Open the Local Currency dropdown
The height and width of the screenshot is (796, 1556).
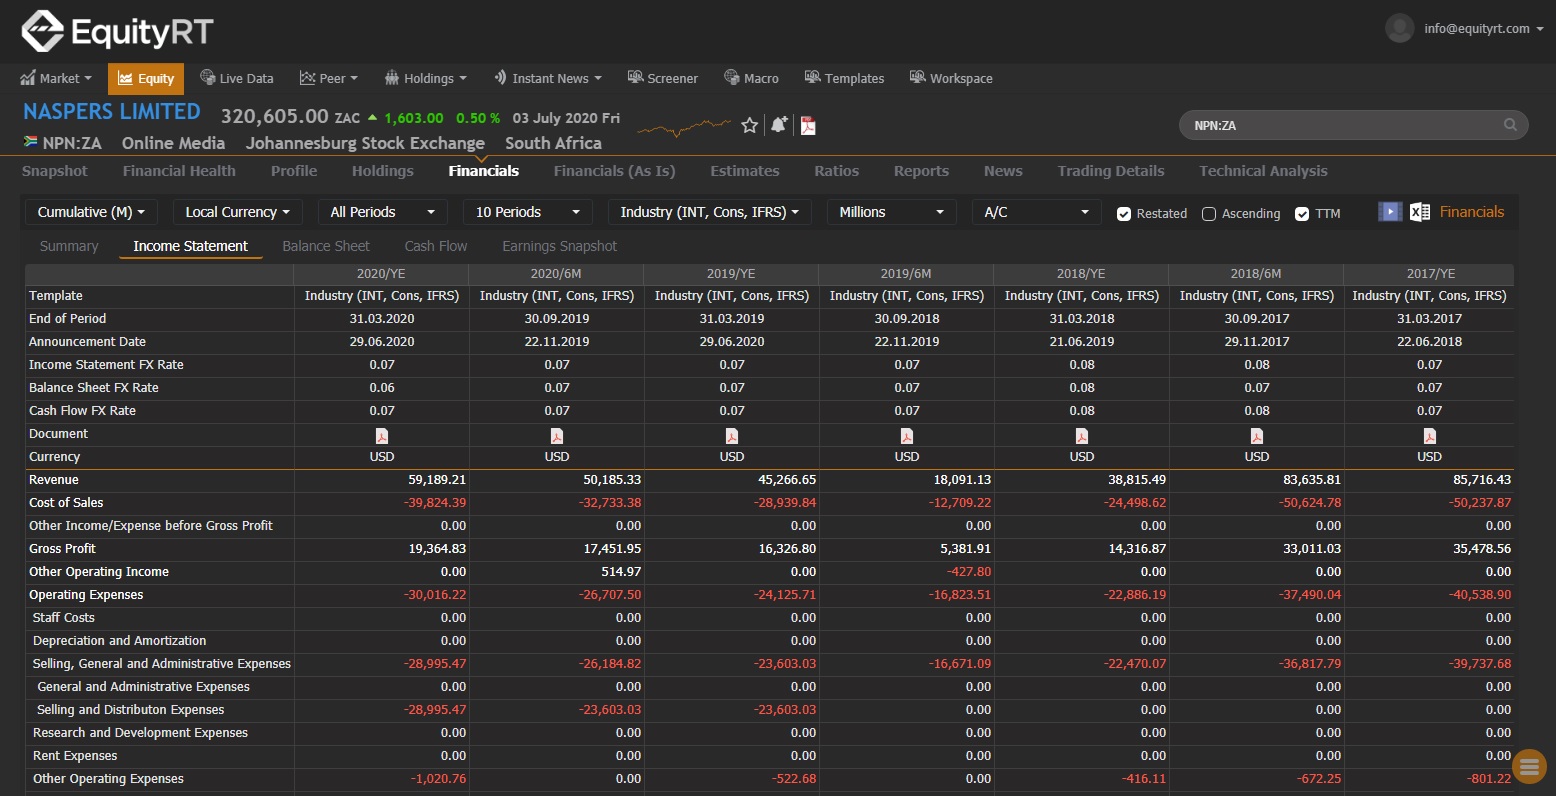pos(237,212)
